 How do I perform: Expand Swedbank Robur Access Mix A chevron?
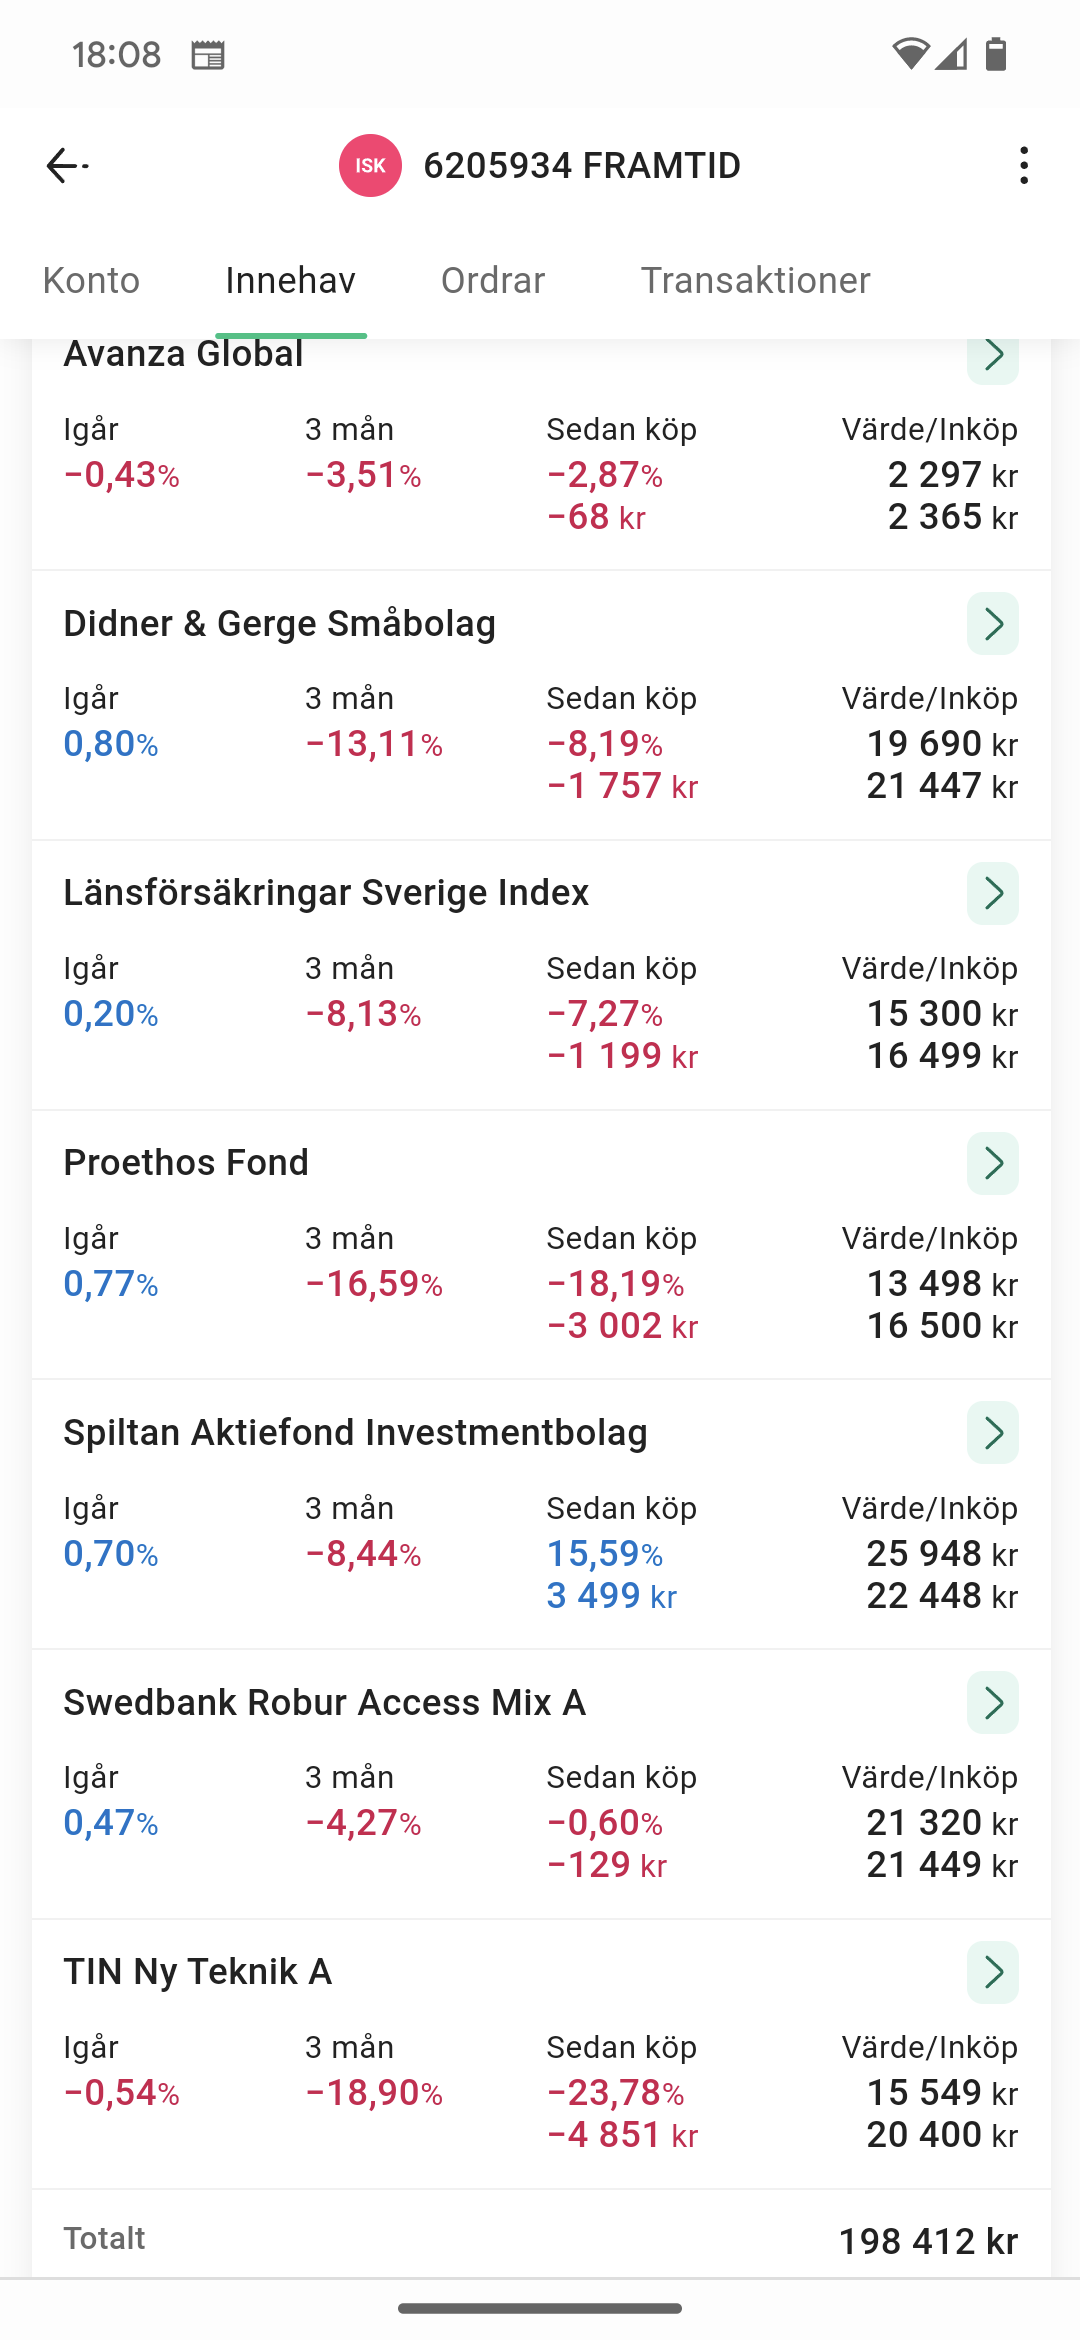pyautogui.click(x=992, y=1702)
